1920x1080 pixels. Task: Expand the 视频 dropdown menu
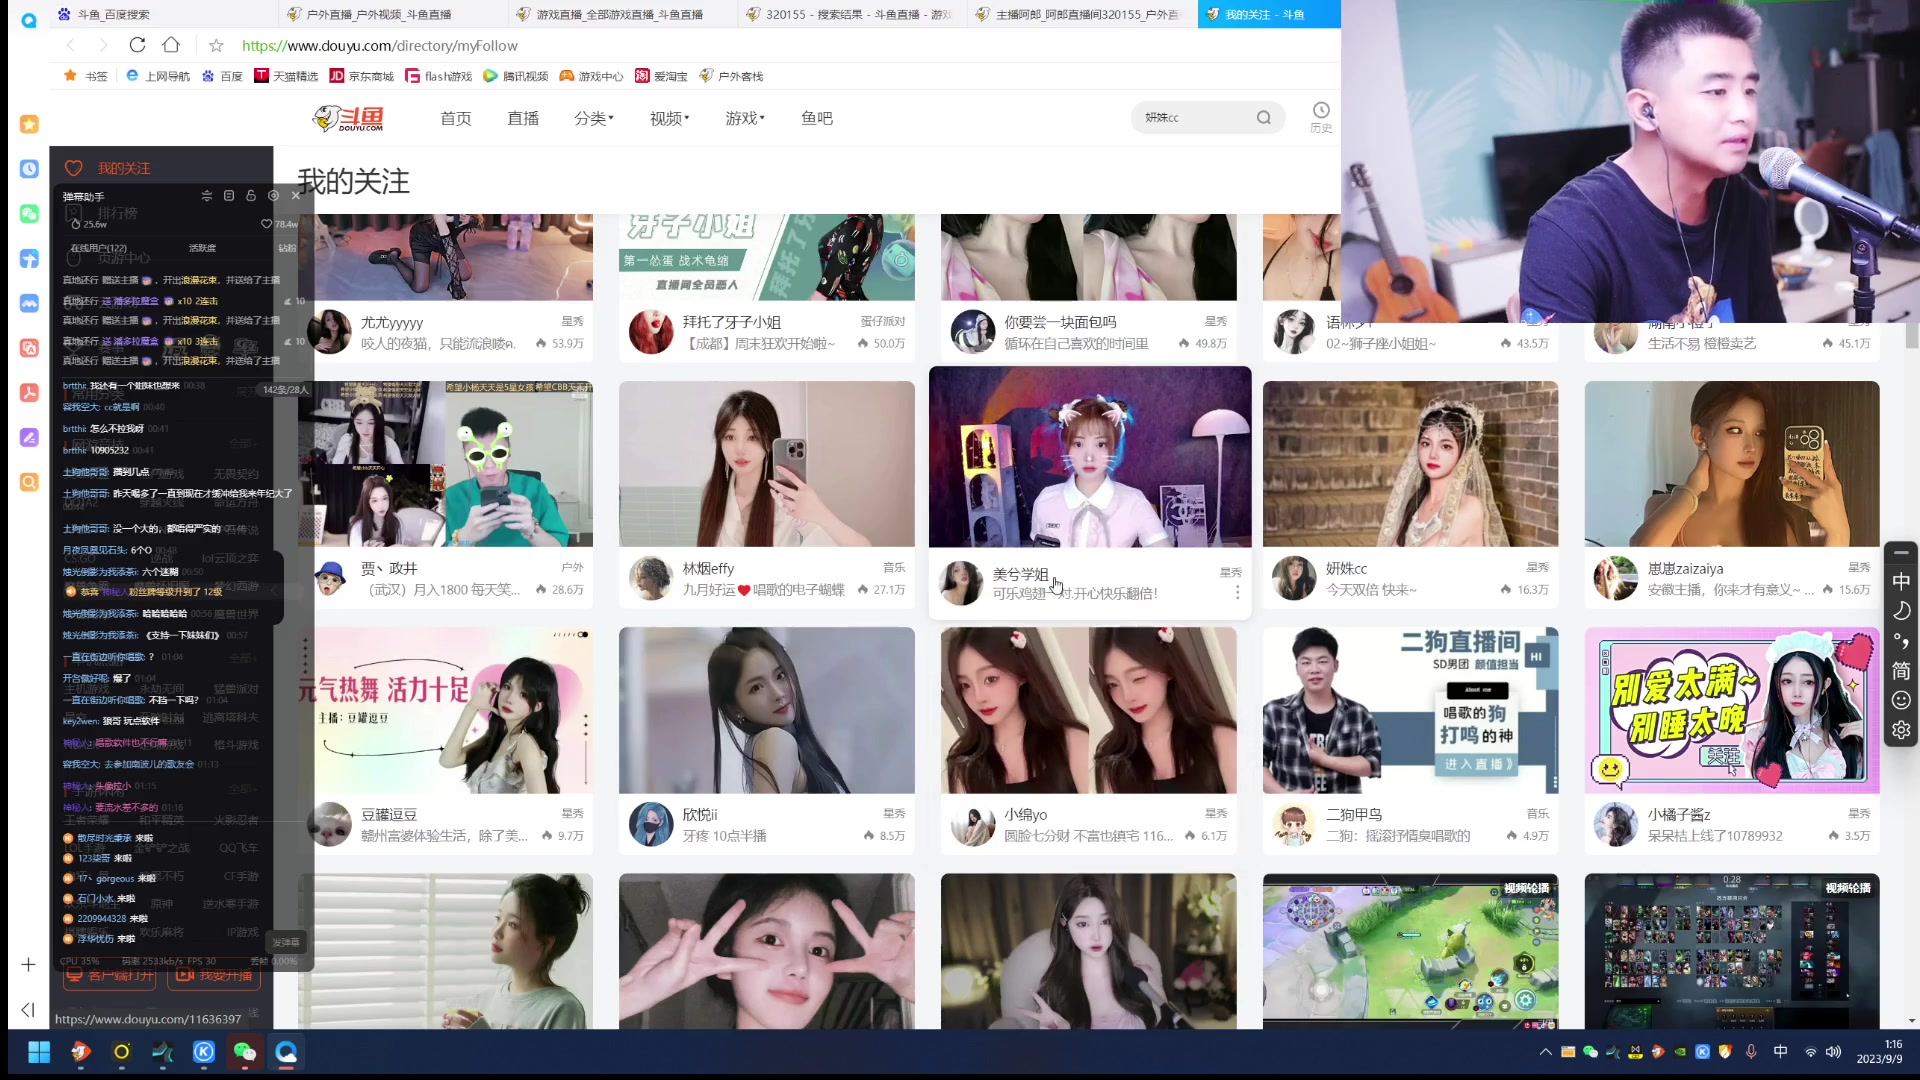pos(670,118)
